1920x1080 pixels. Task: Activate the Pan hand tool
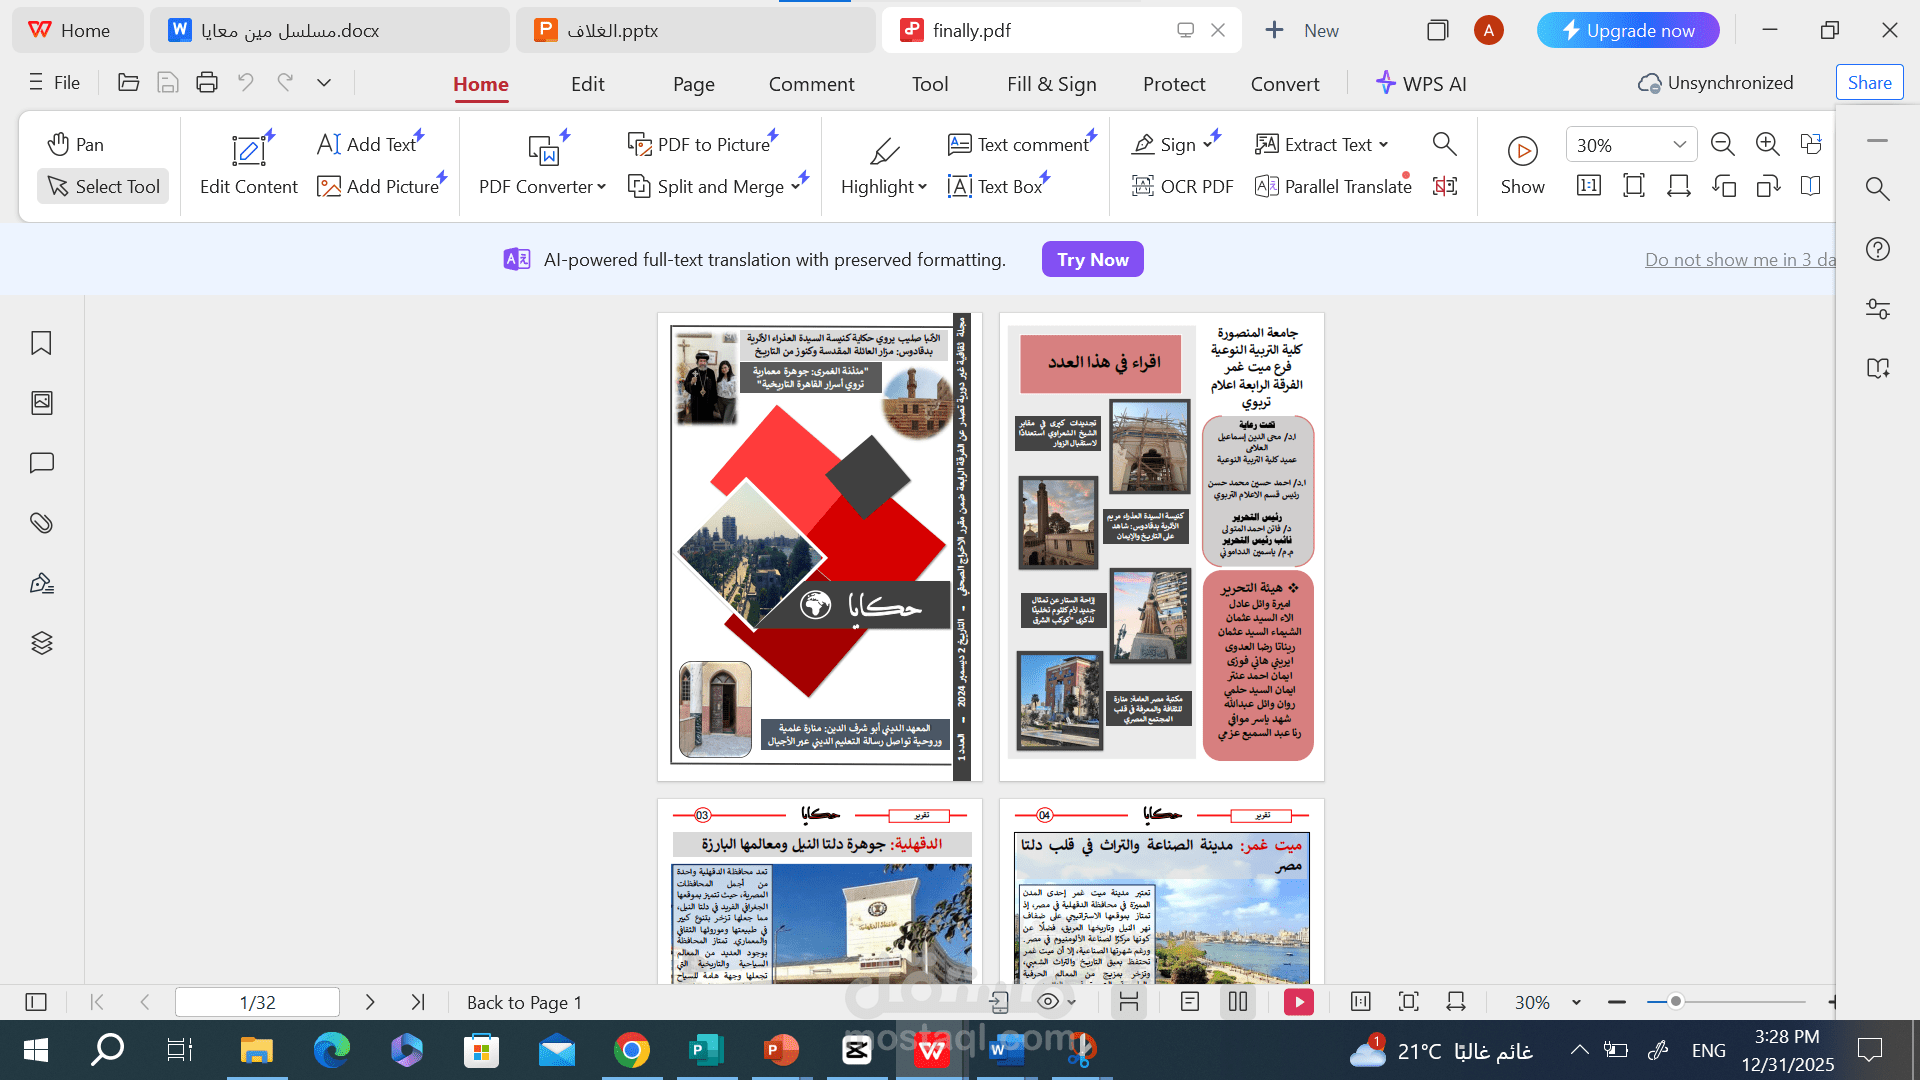76,144
